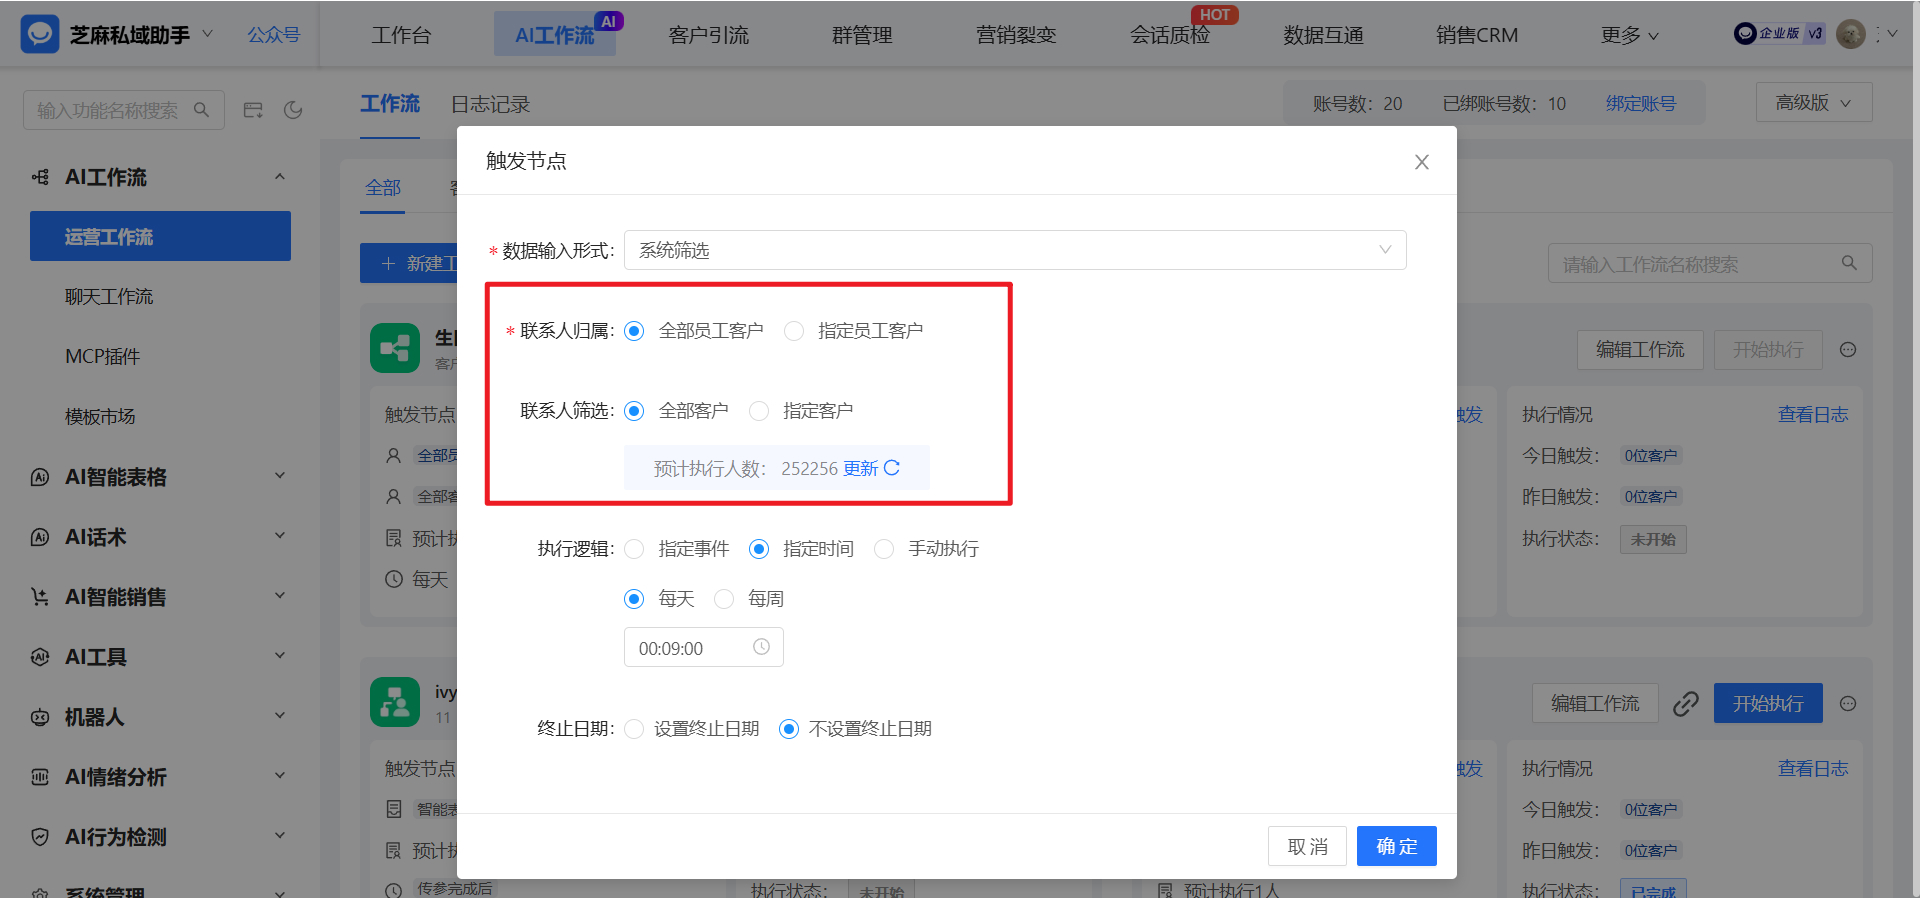
Task: Choose 指定时间 execution logic
Action: click(x=759, y=549)
